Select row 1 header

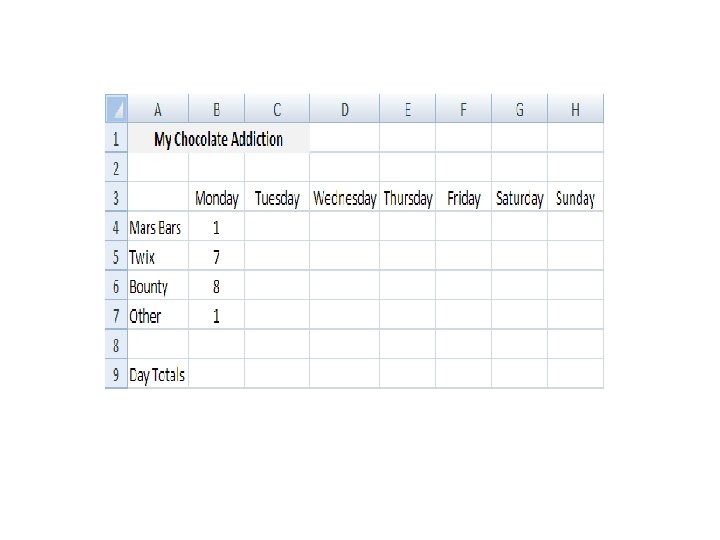pos(117,138)
